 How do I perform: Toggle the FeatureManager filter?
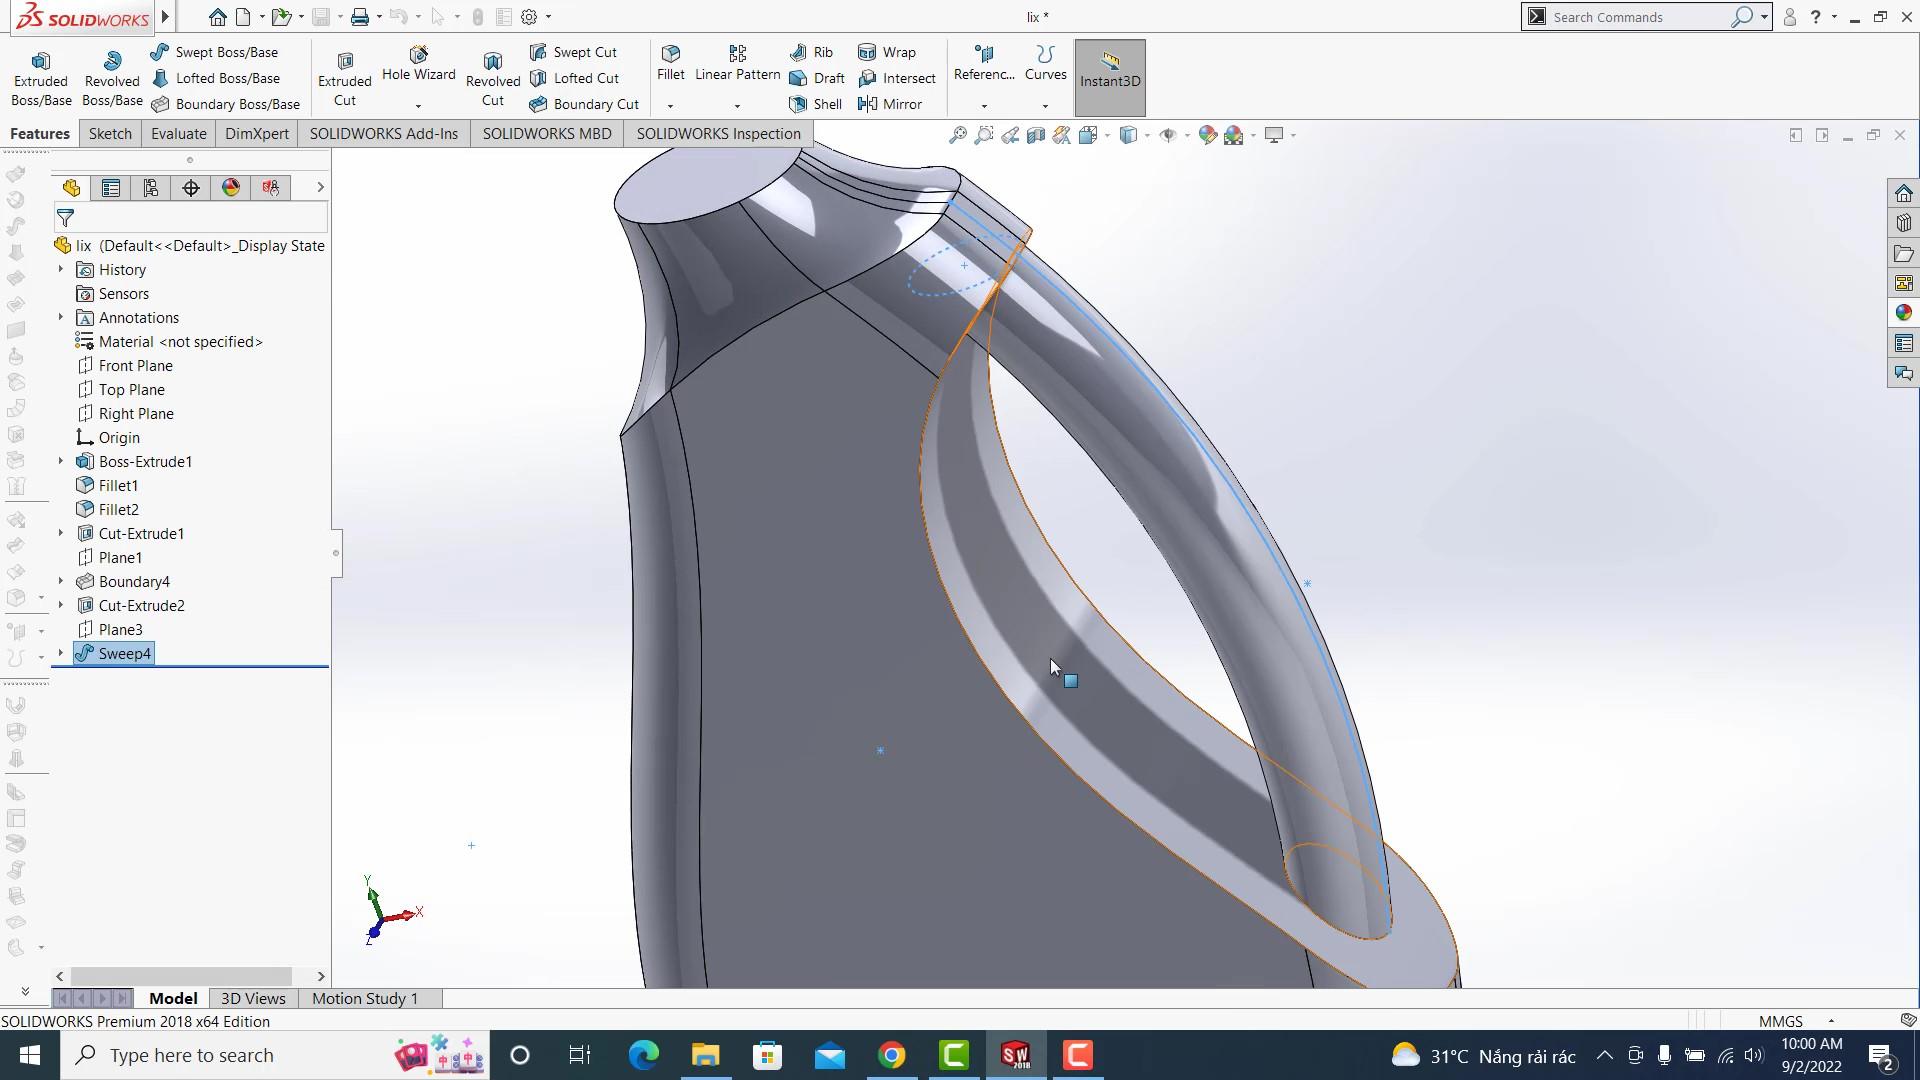pyautogui.click(x=63, y=217)
